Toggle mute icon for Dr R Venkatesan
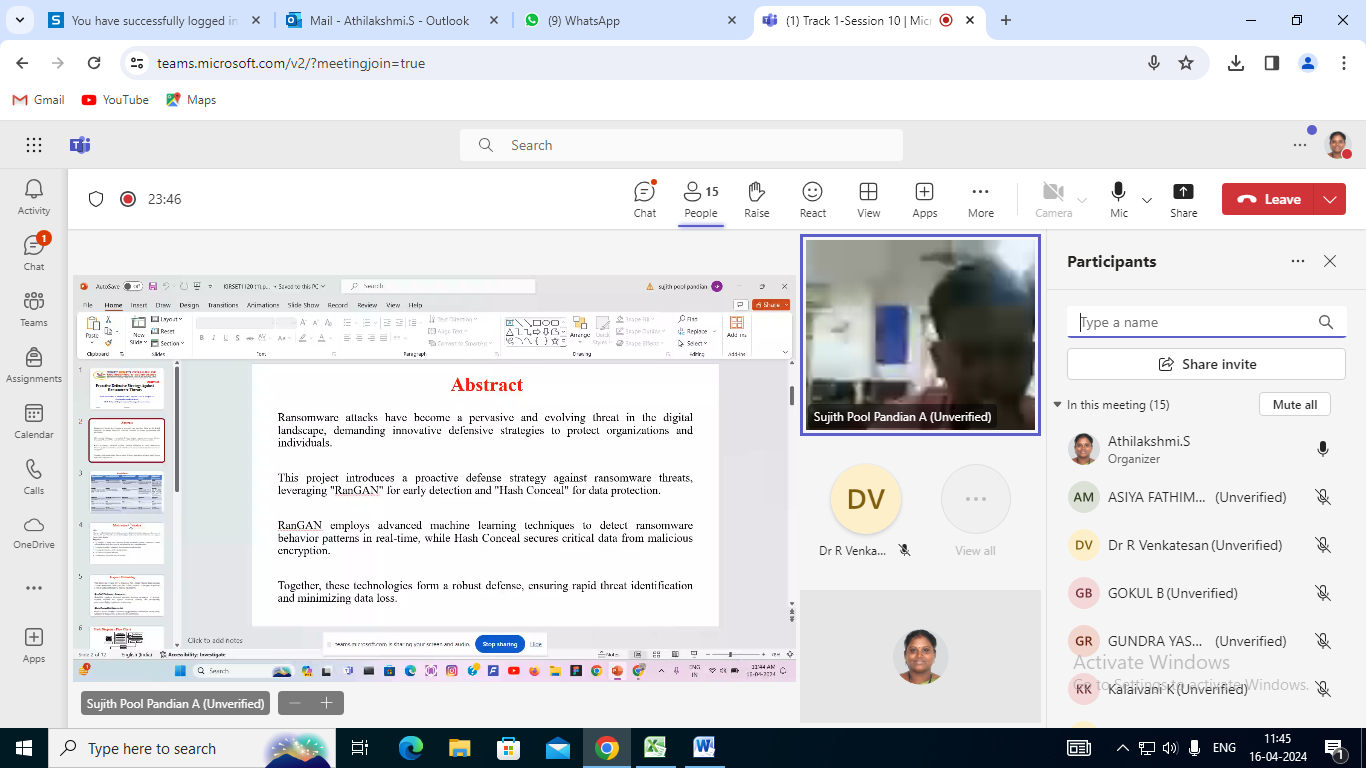The image size is (1366, 768). click(1323, 545)
